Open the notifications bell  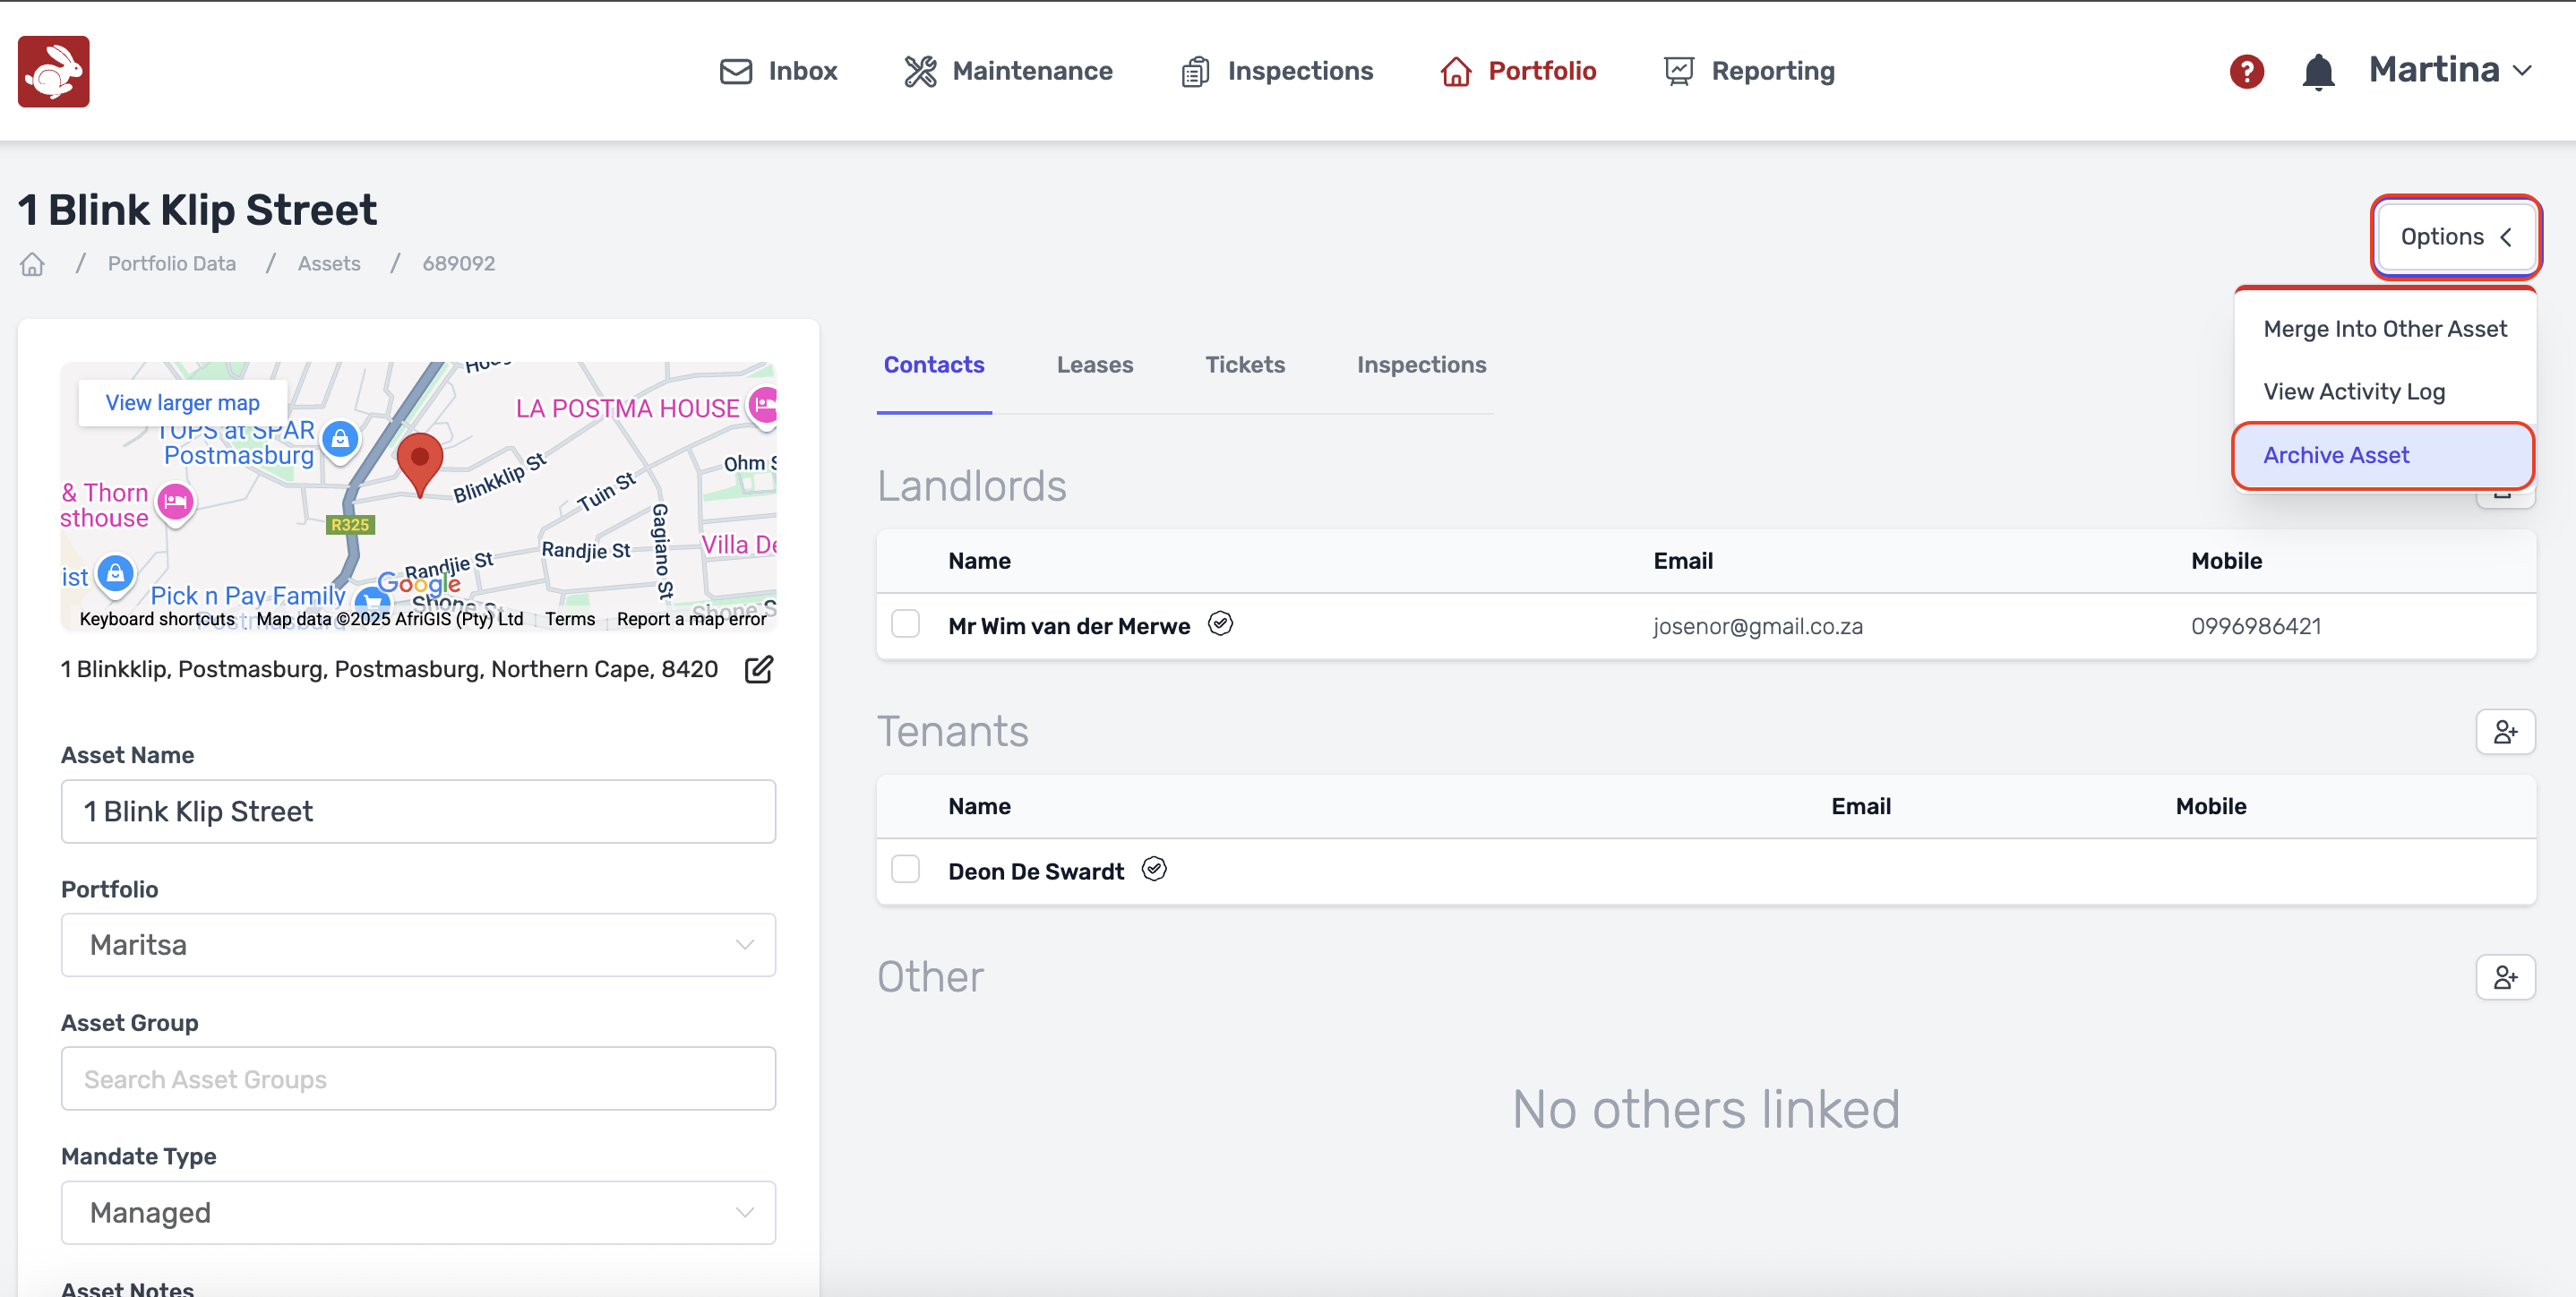pyautogui.click(x=2317, y=71)
